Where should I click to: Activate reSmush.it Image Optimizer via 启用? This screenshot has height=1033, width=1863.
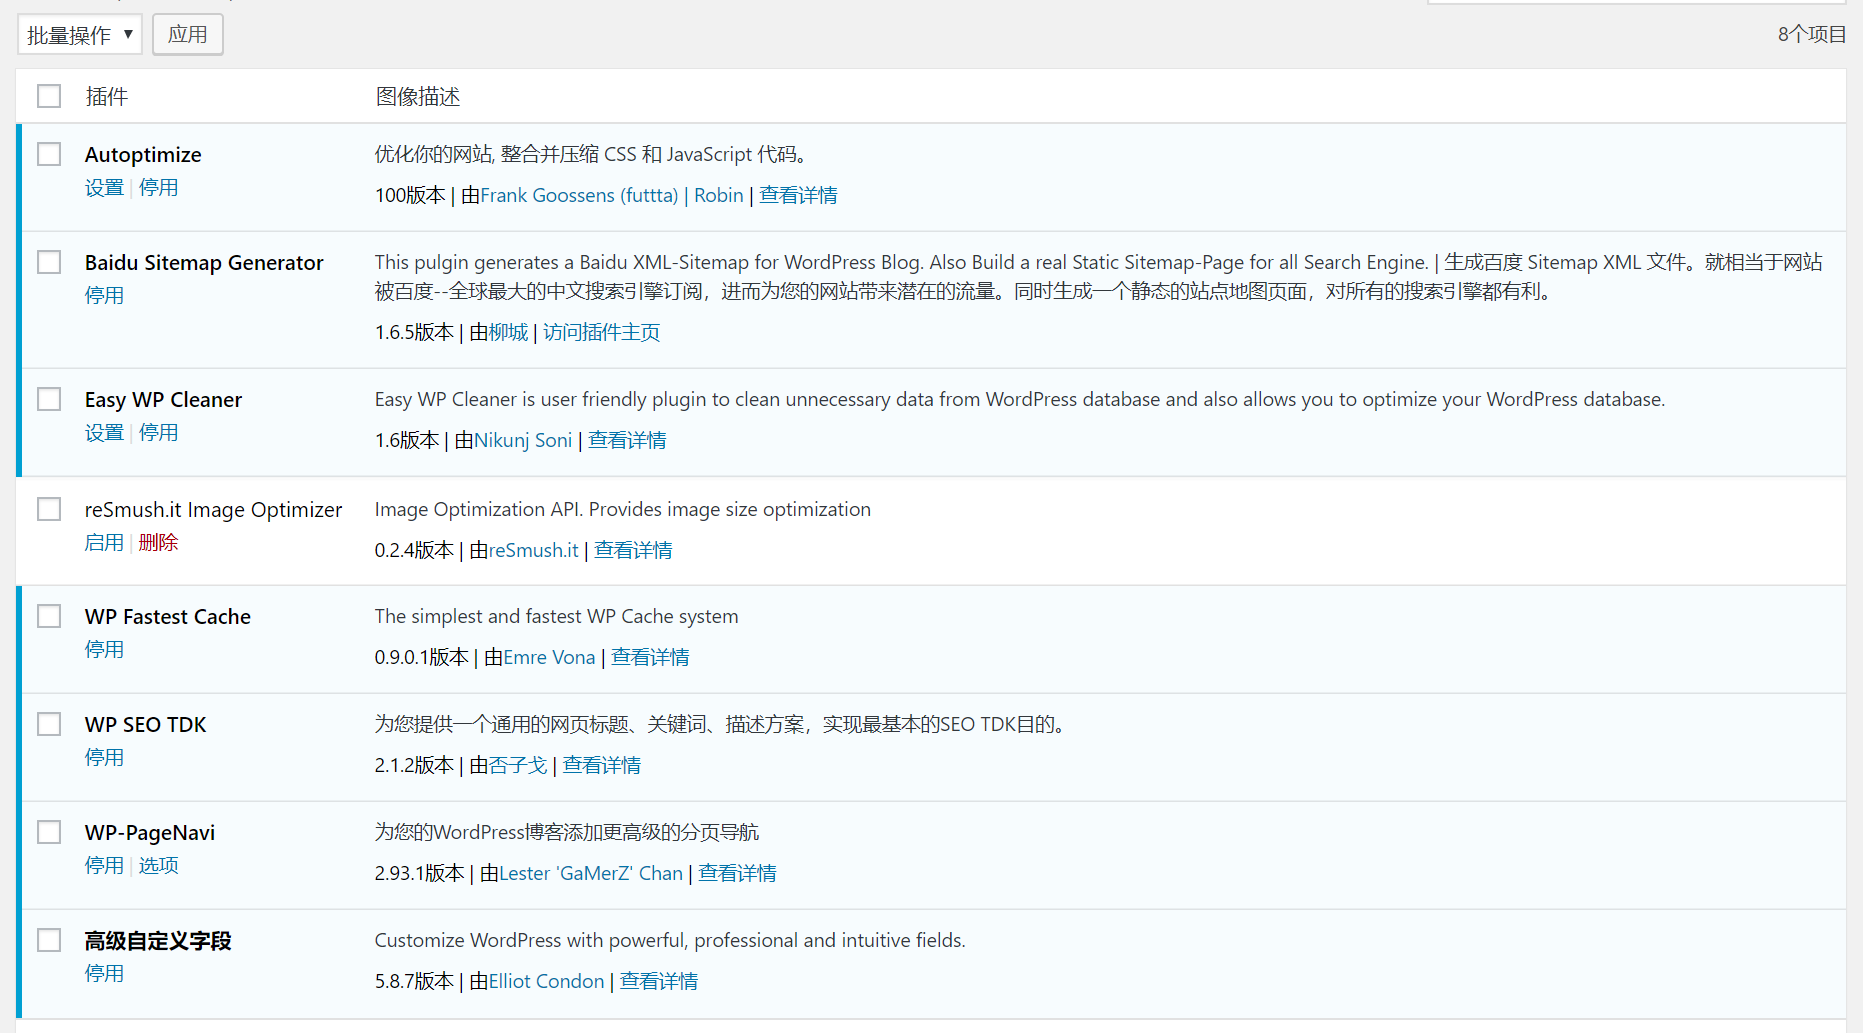coord(104,543)
